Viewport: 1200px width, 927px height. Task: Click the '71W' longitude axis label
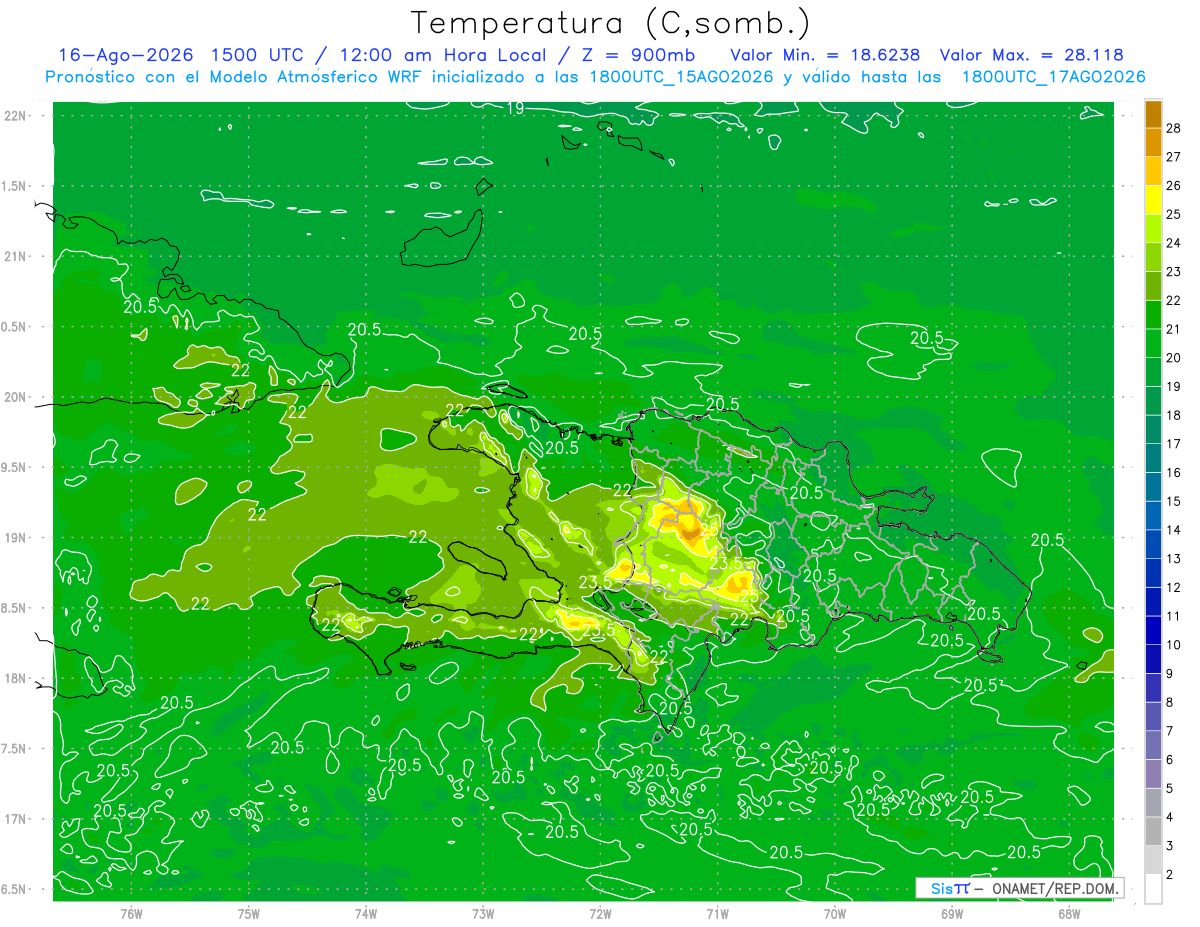(x=717, y=914)
